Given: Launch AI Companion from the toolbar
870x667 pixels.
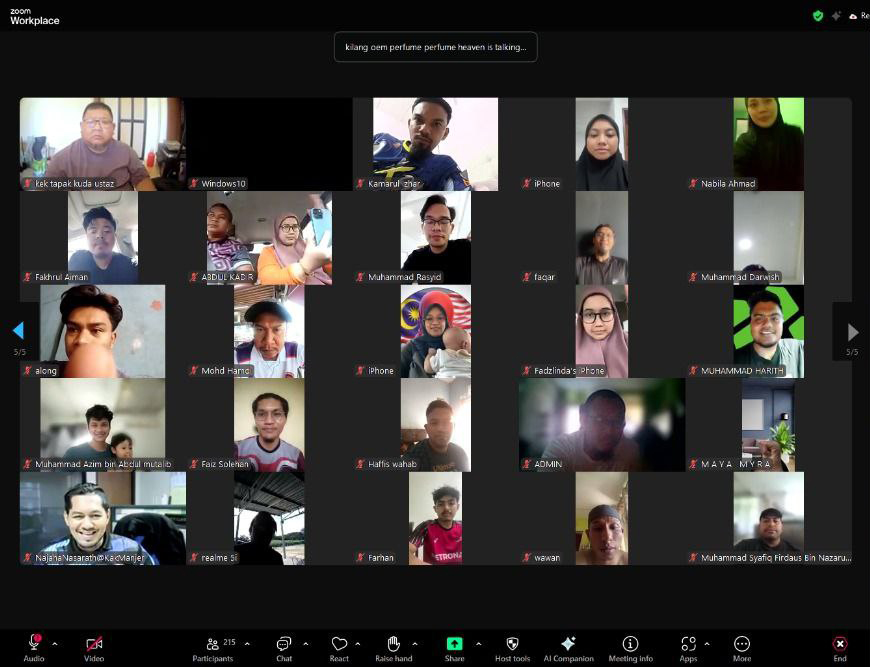Looking at the screenshot, I should click(x=568, y=645).
